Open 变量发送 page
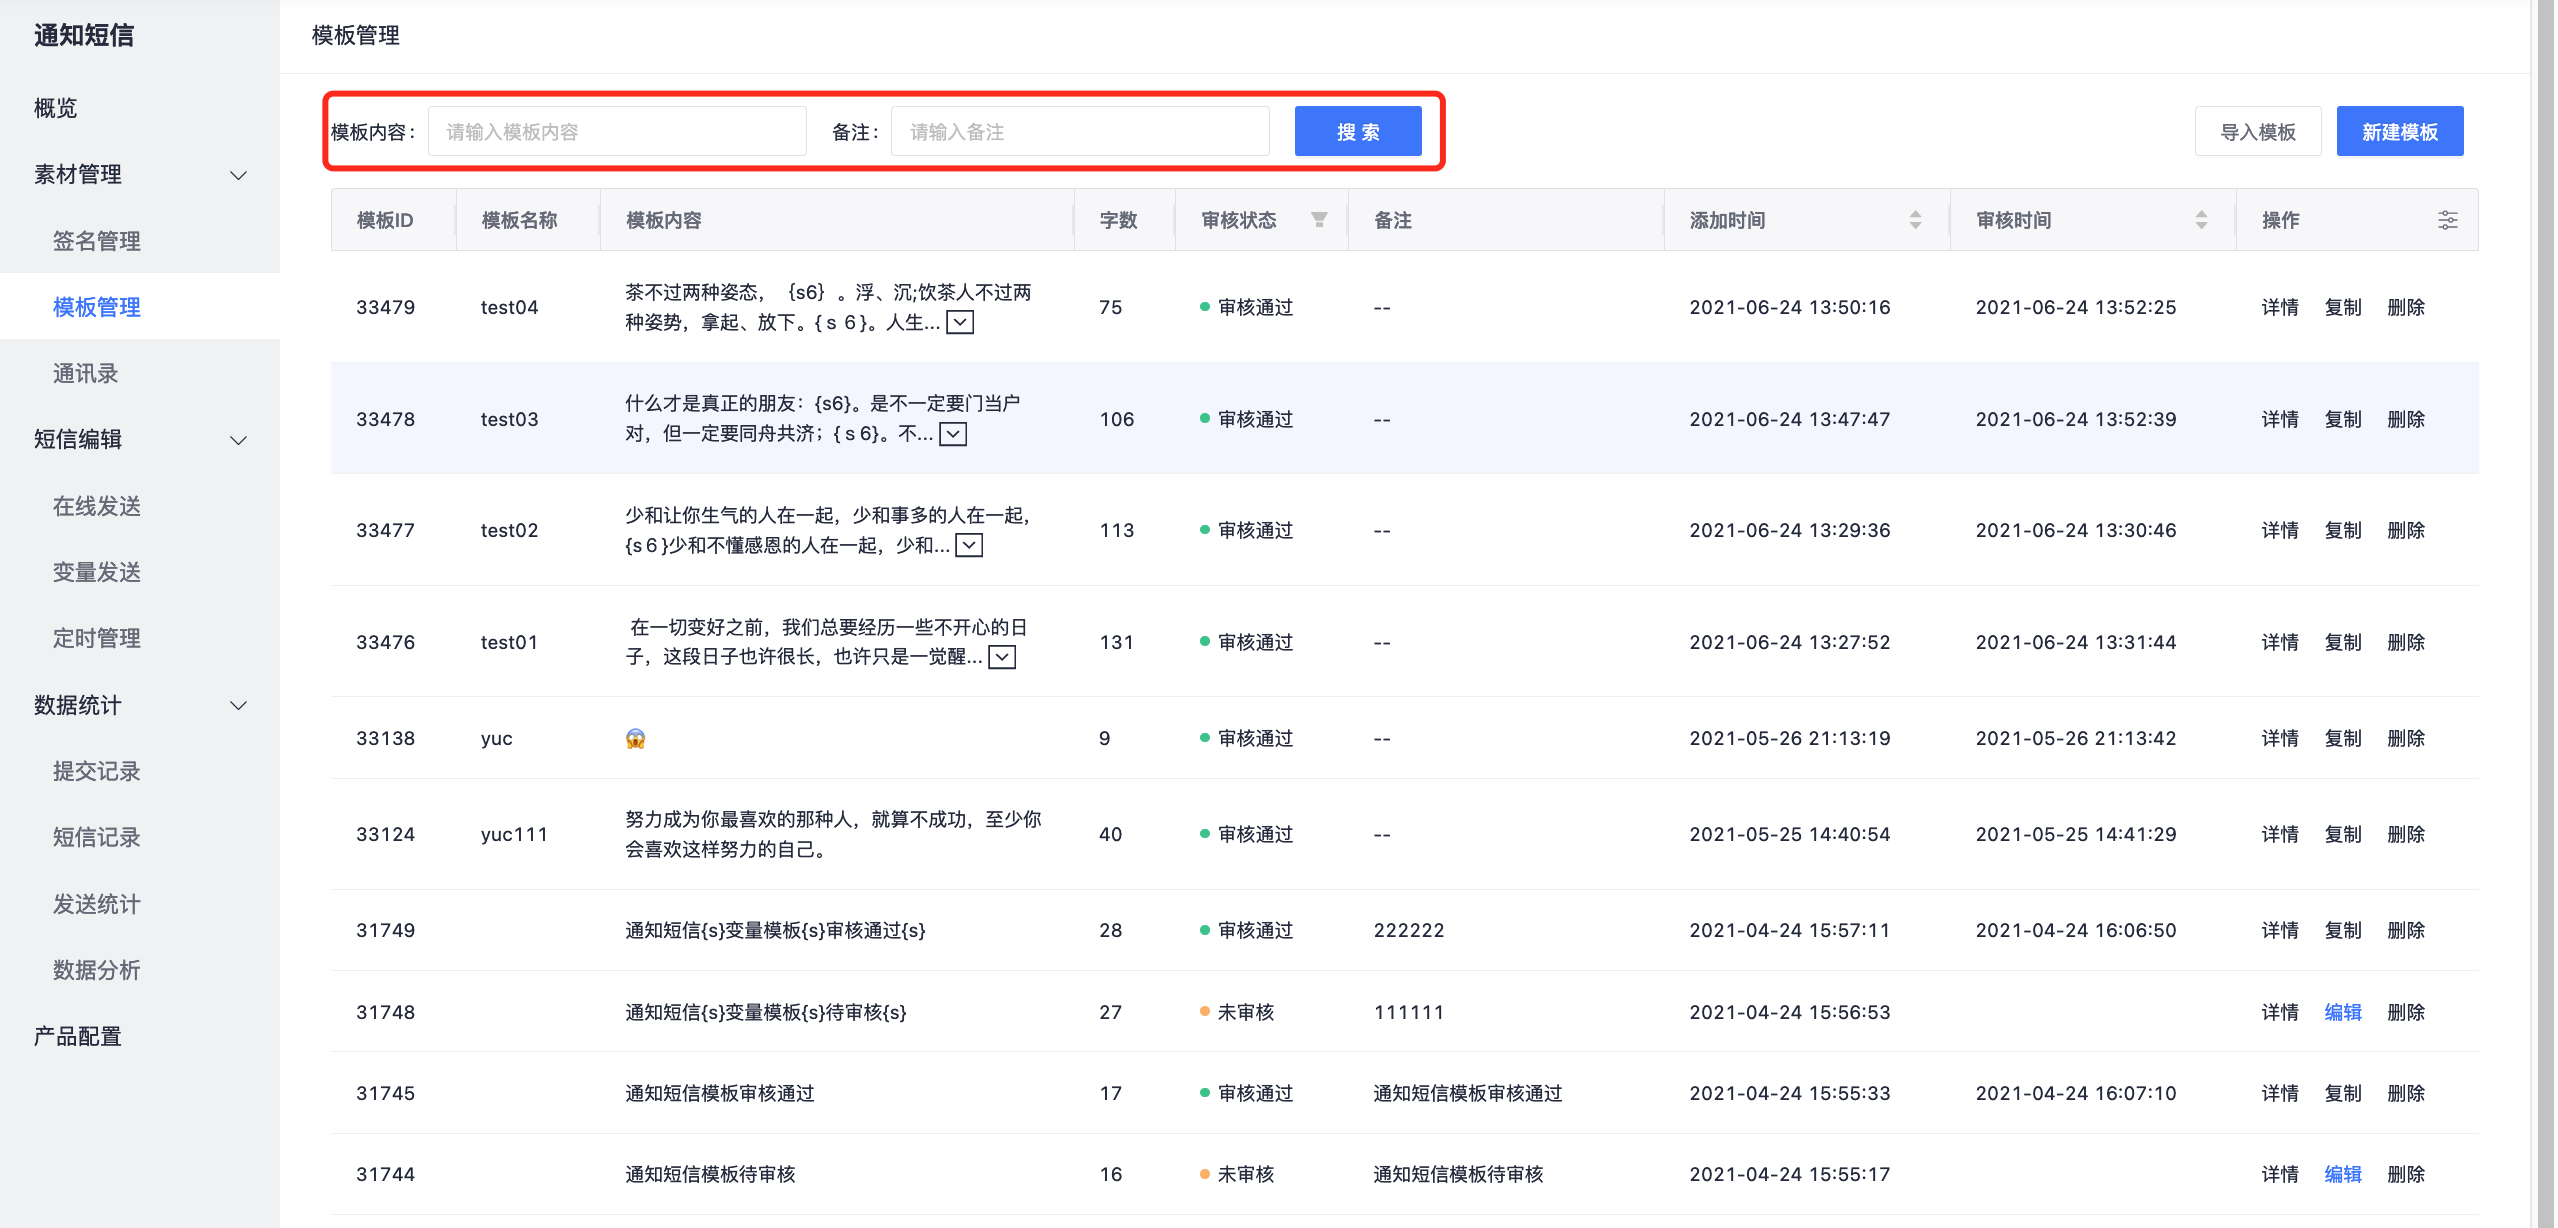 click(x=96, y=572)
